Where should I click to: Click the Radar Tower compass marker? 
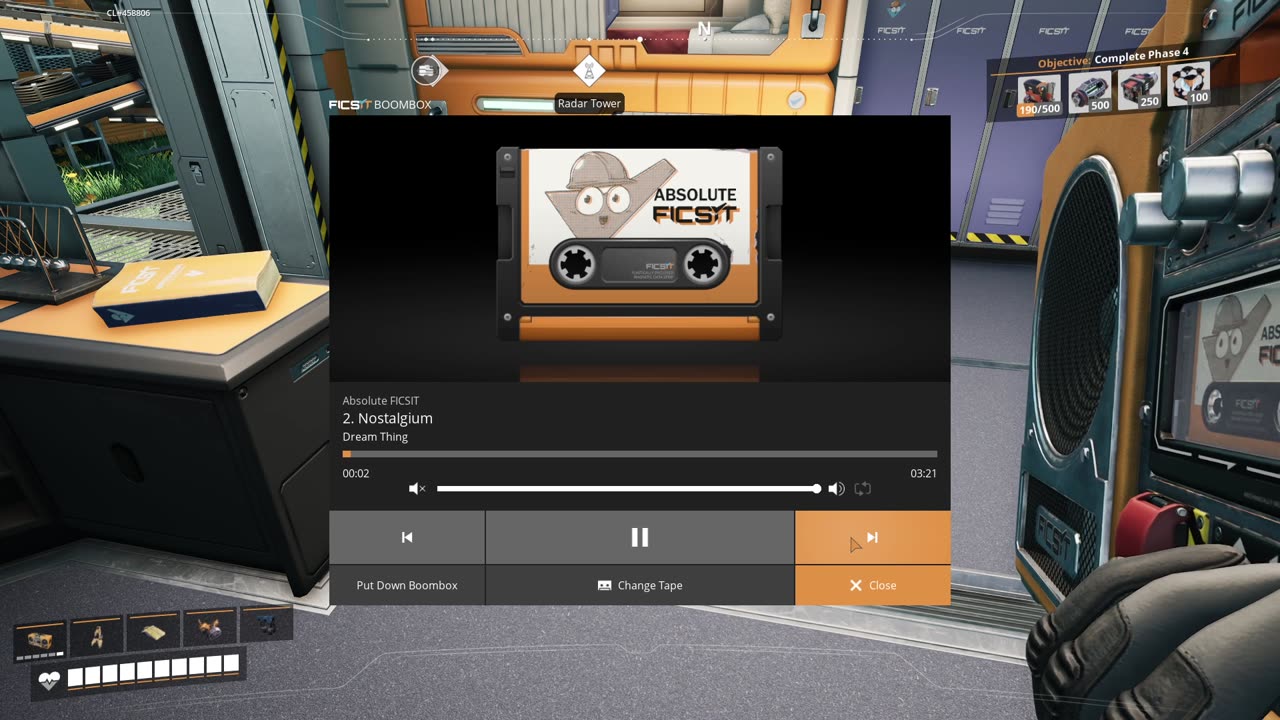click(x=589, y=71)
